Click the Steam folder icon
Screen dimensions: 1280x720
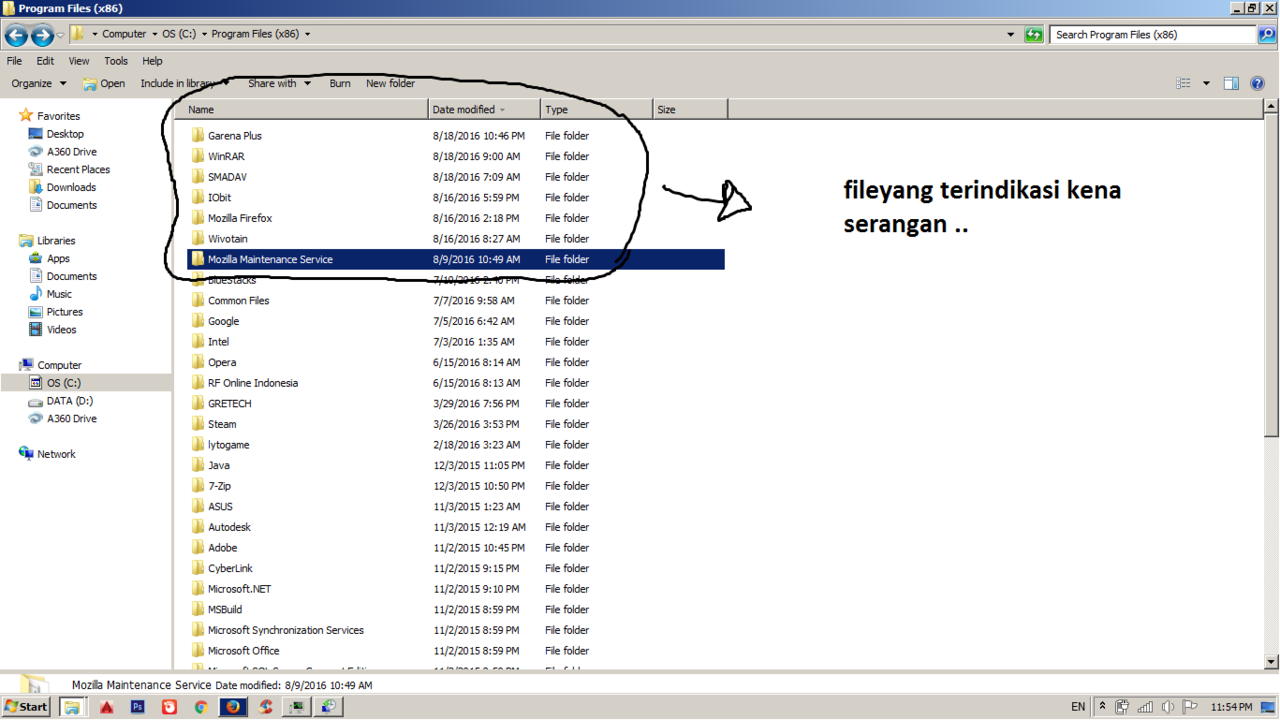tap(198, 424)
